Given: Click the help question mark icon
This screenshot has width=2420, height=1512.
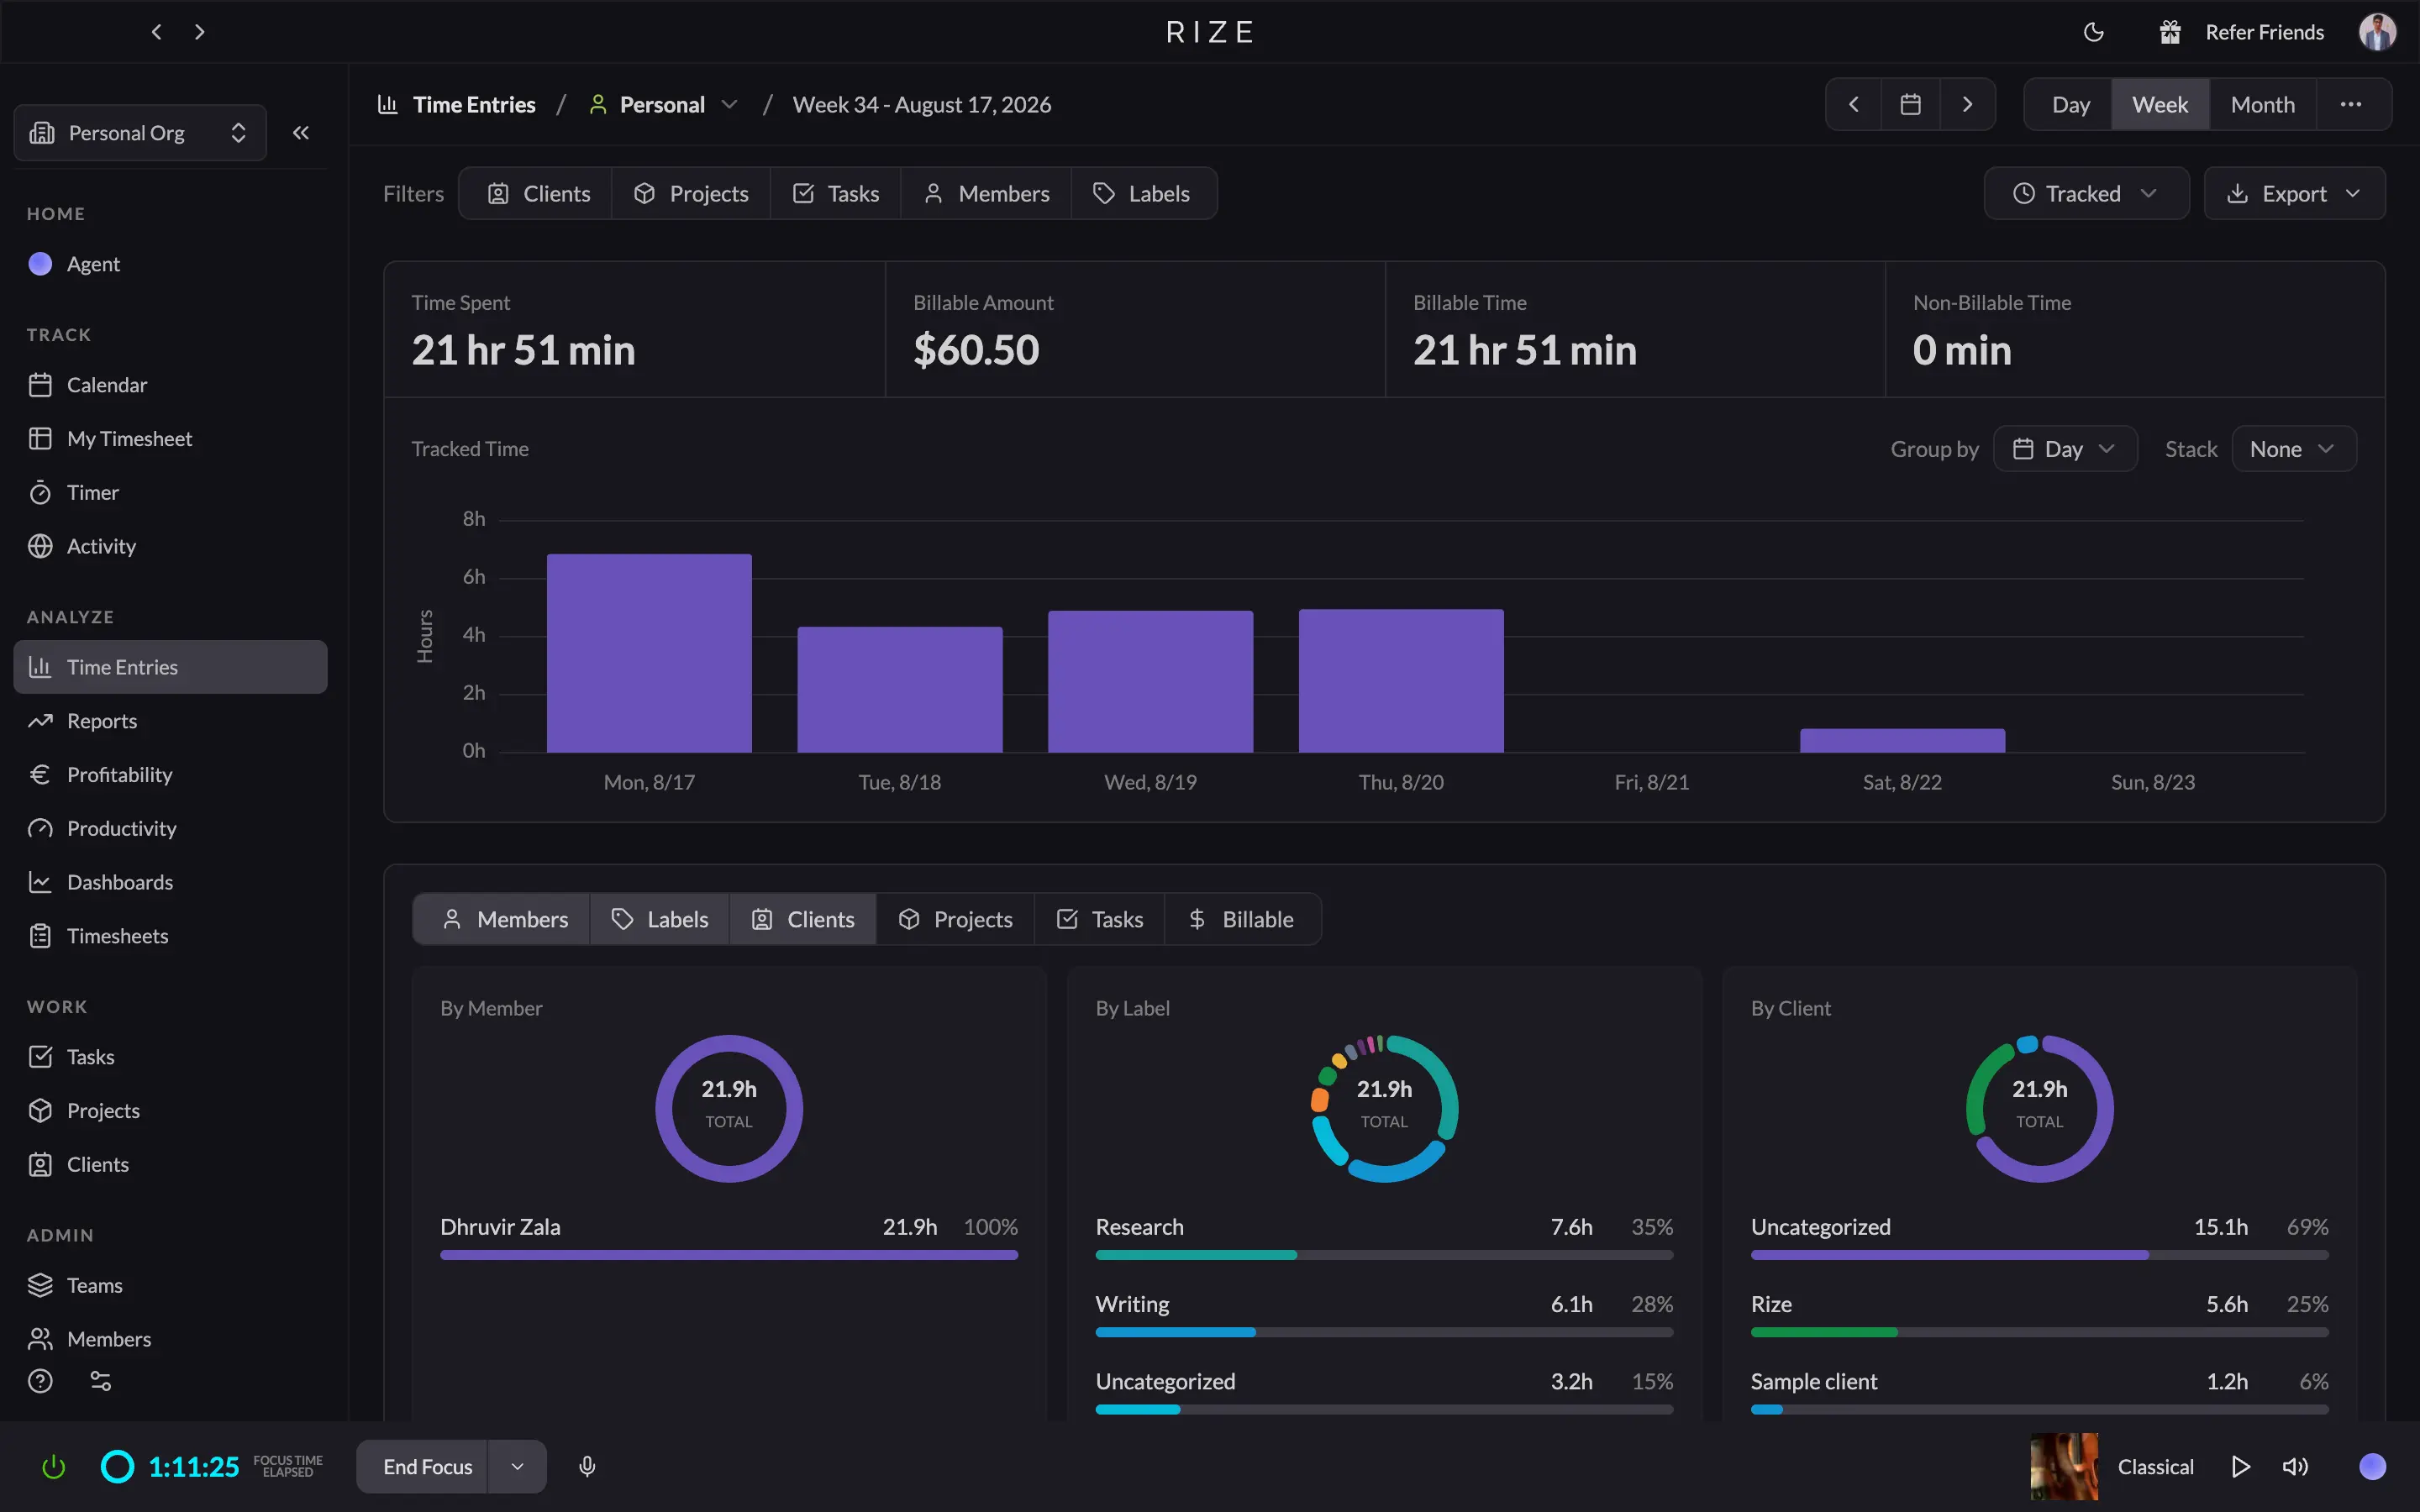Looking at the screenshot, I should click(40, 1381).
